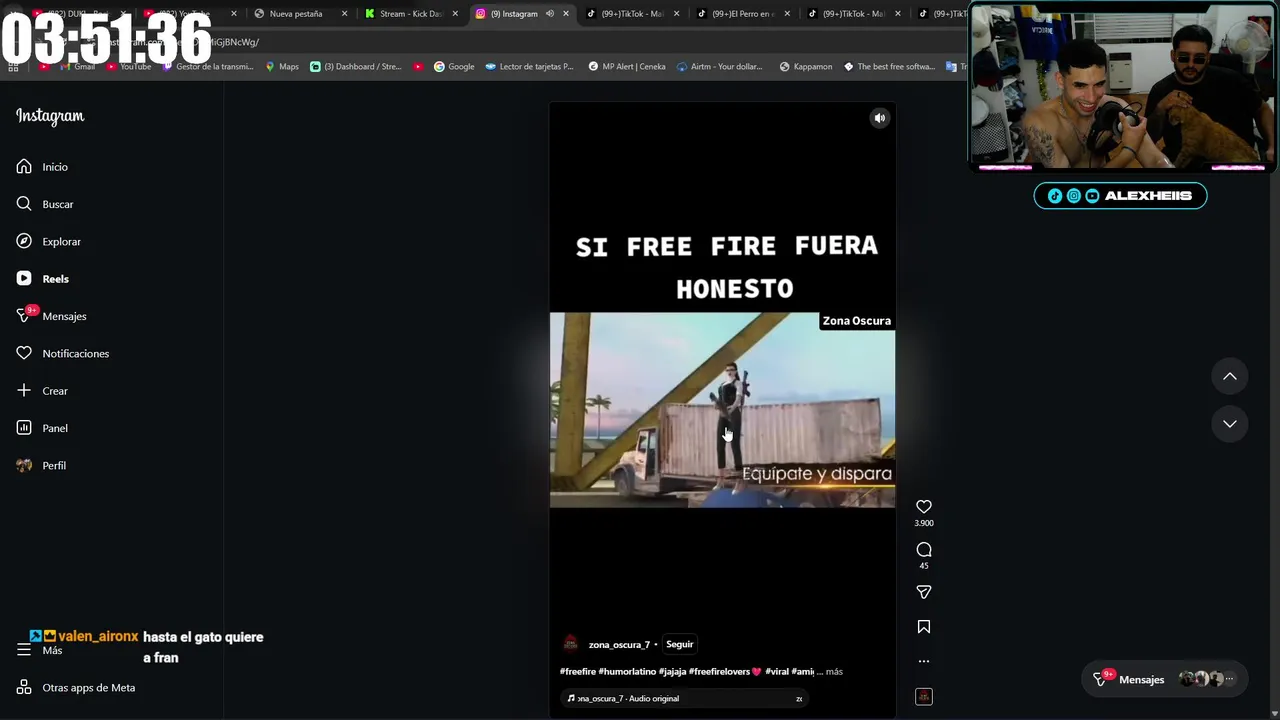Share the reel with paper-plane icon
This screenshot has width=1280, height=720.
(x=924, y=592)
